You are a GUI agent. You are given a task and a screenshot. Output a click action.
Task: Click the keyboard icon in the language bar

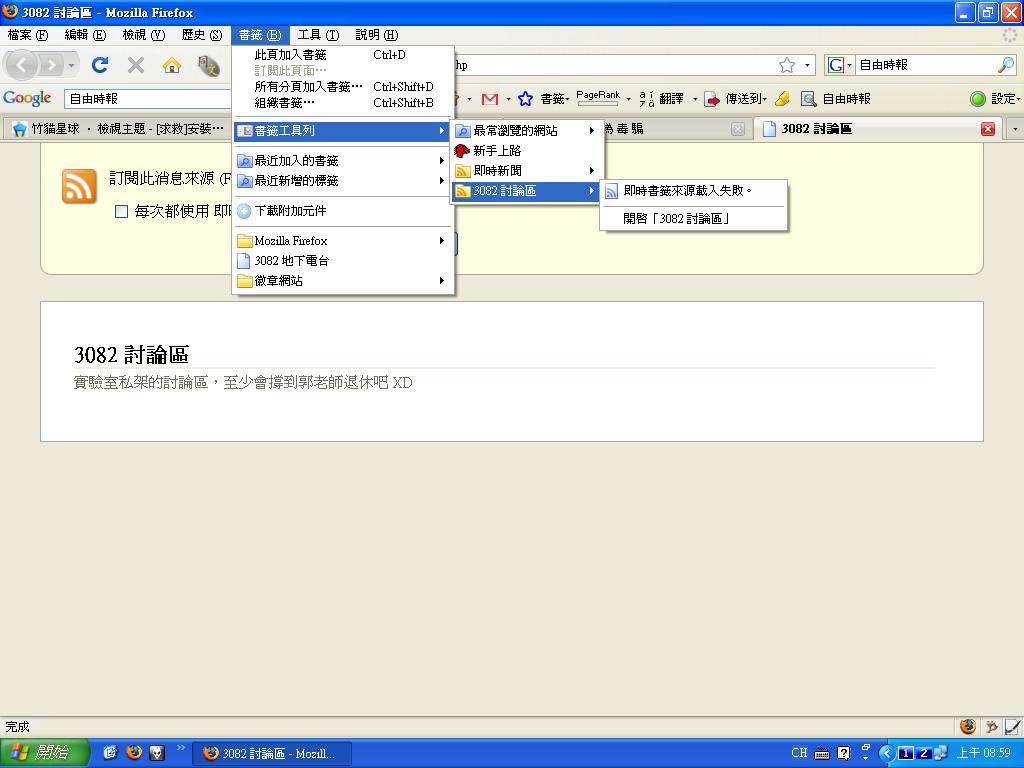[x=822, y=754]
